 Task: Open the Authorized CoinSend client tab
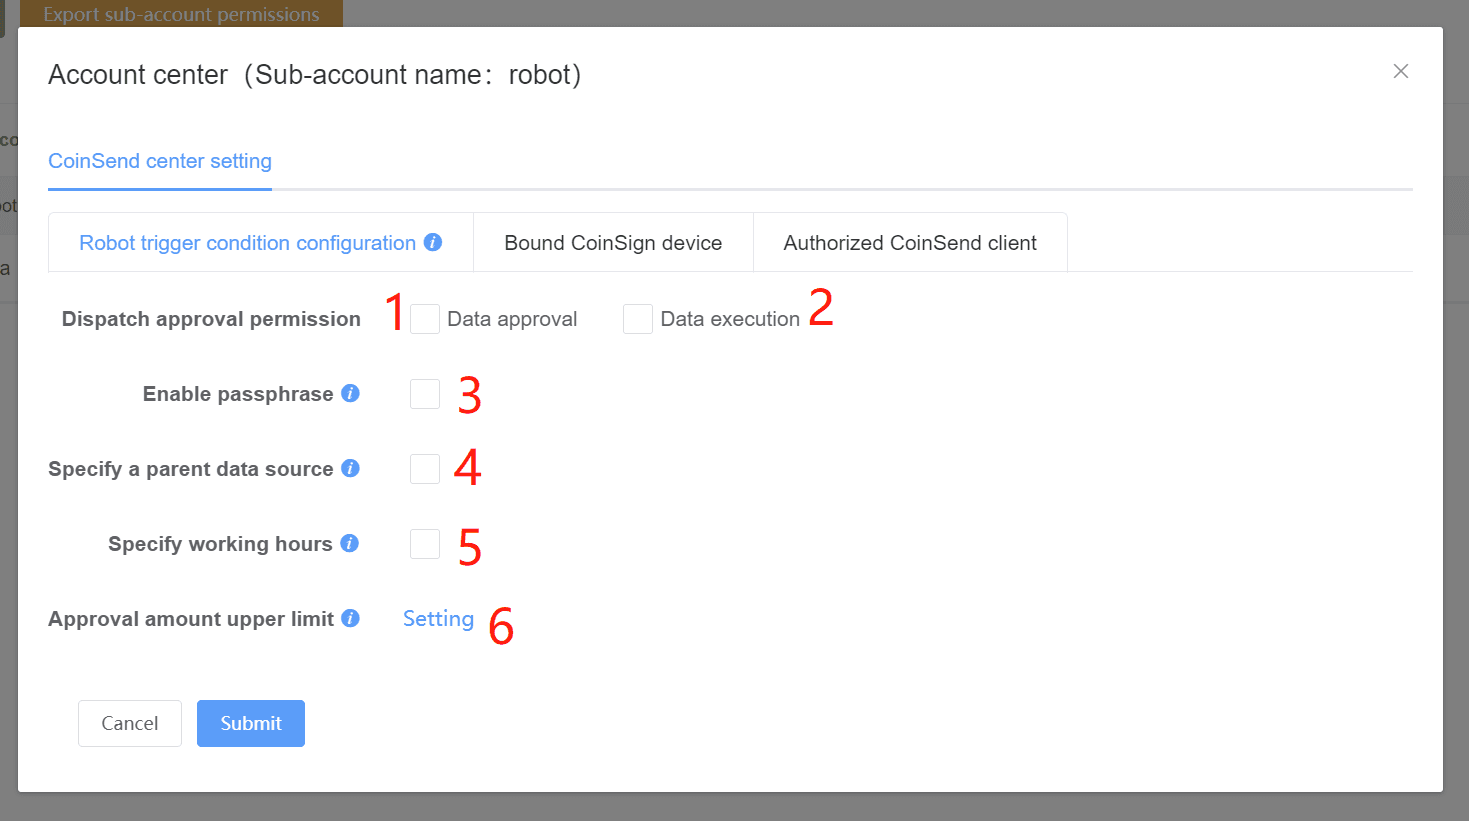pos(909,242)
